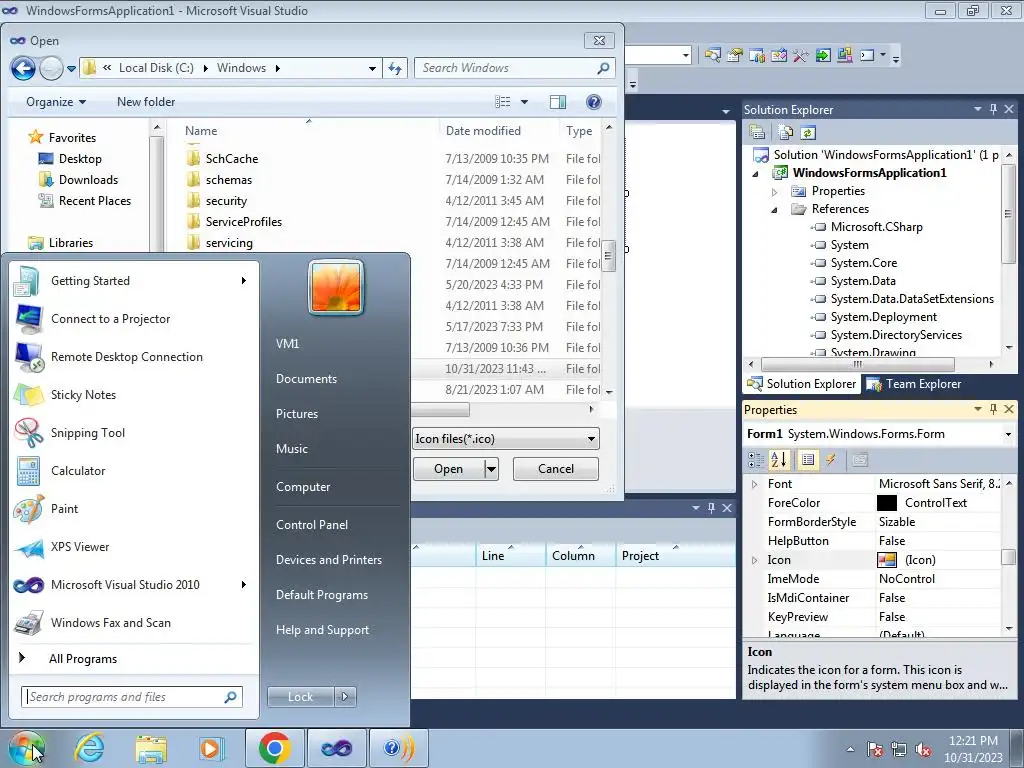Switch to the Solution Explorer tab
The image size is (1024, 768).
[x=802, y=384]
